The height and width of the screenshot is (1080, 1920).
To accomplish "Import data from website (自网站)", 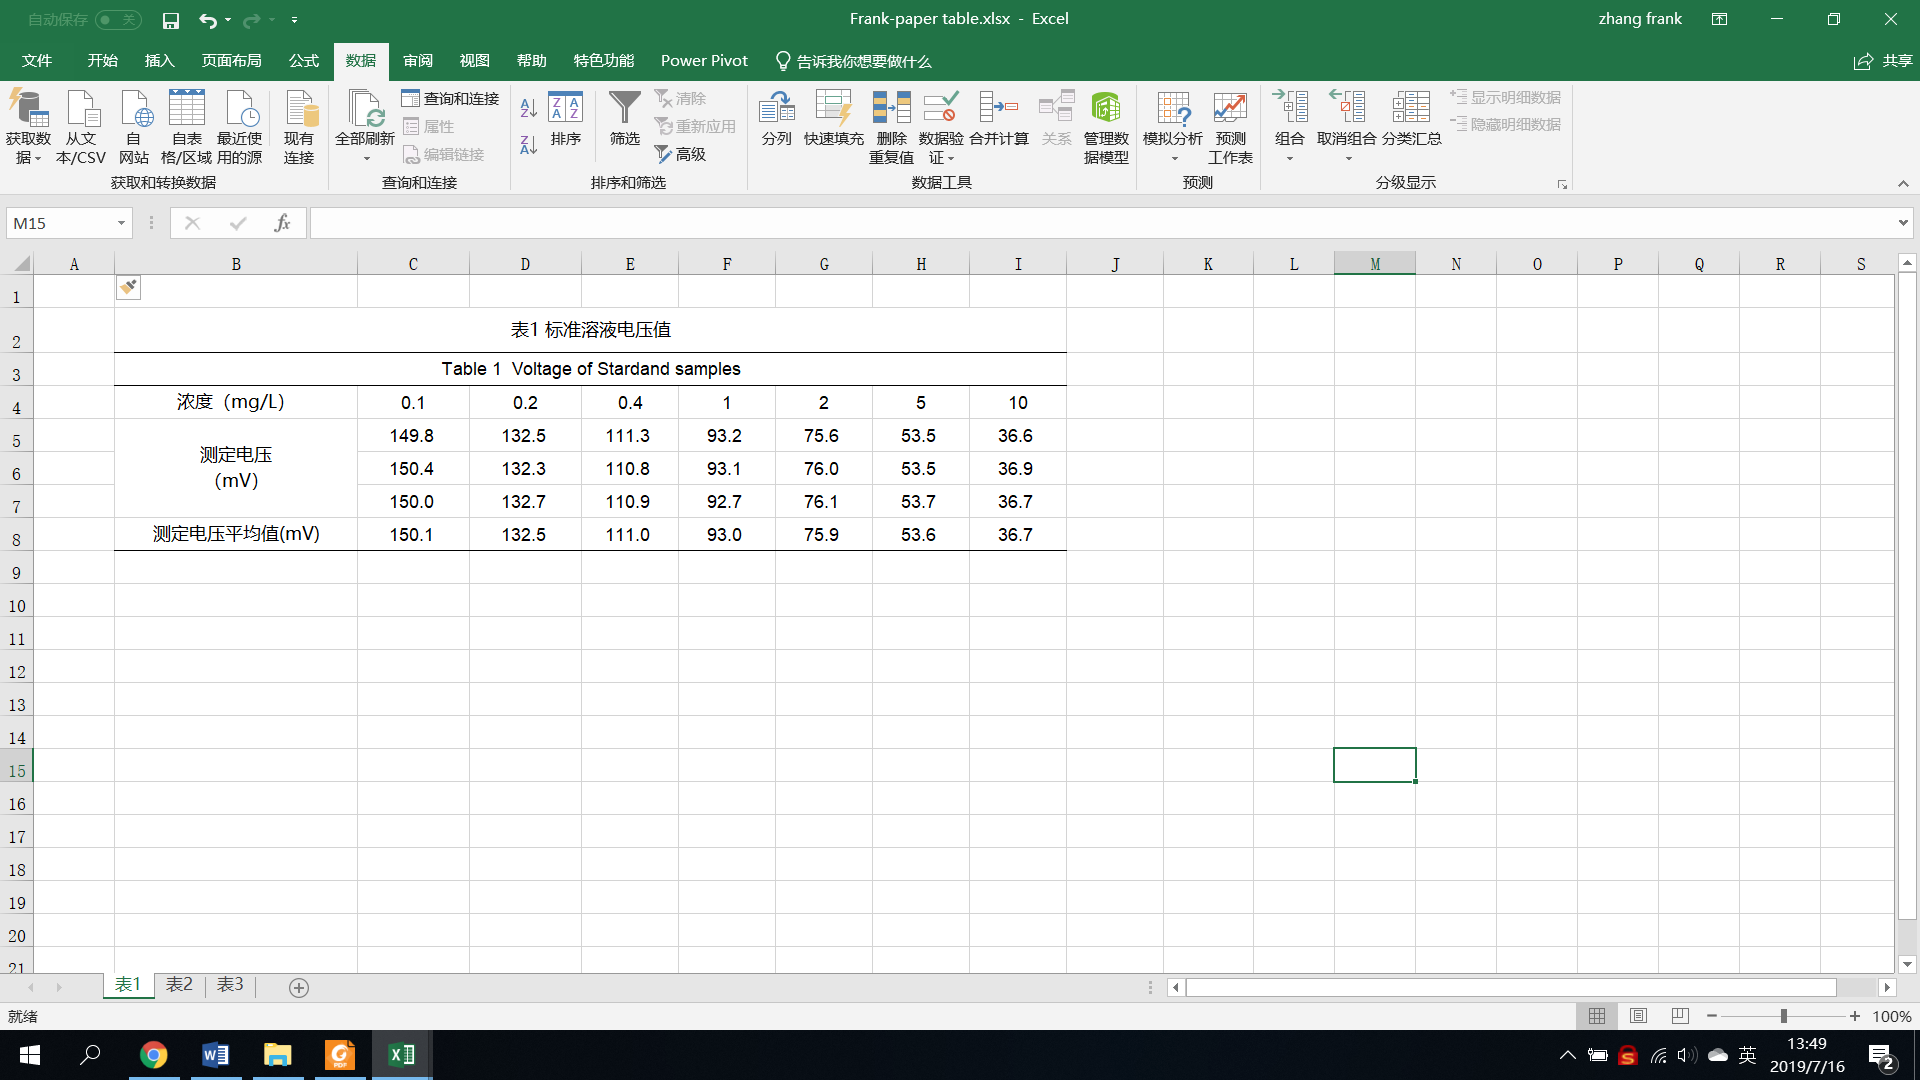I will 133,127.
